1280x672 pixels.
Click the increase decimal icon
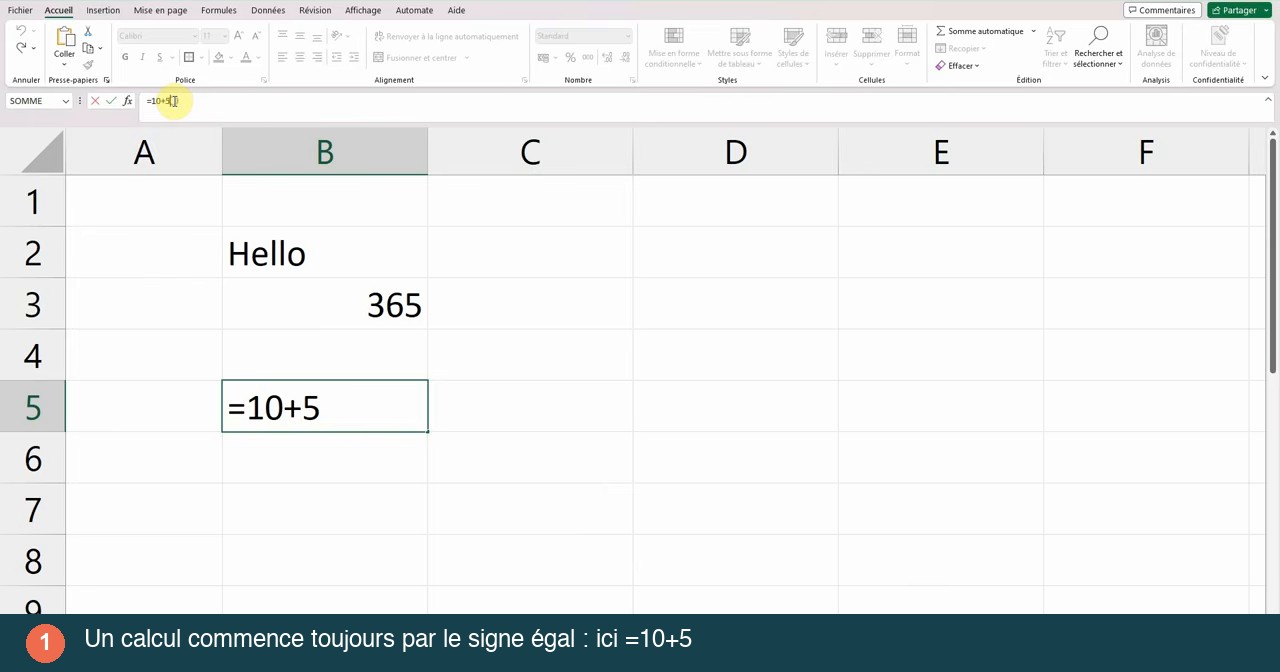[607, 58]
